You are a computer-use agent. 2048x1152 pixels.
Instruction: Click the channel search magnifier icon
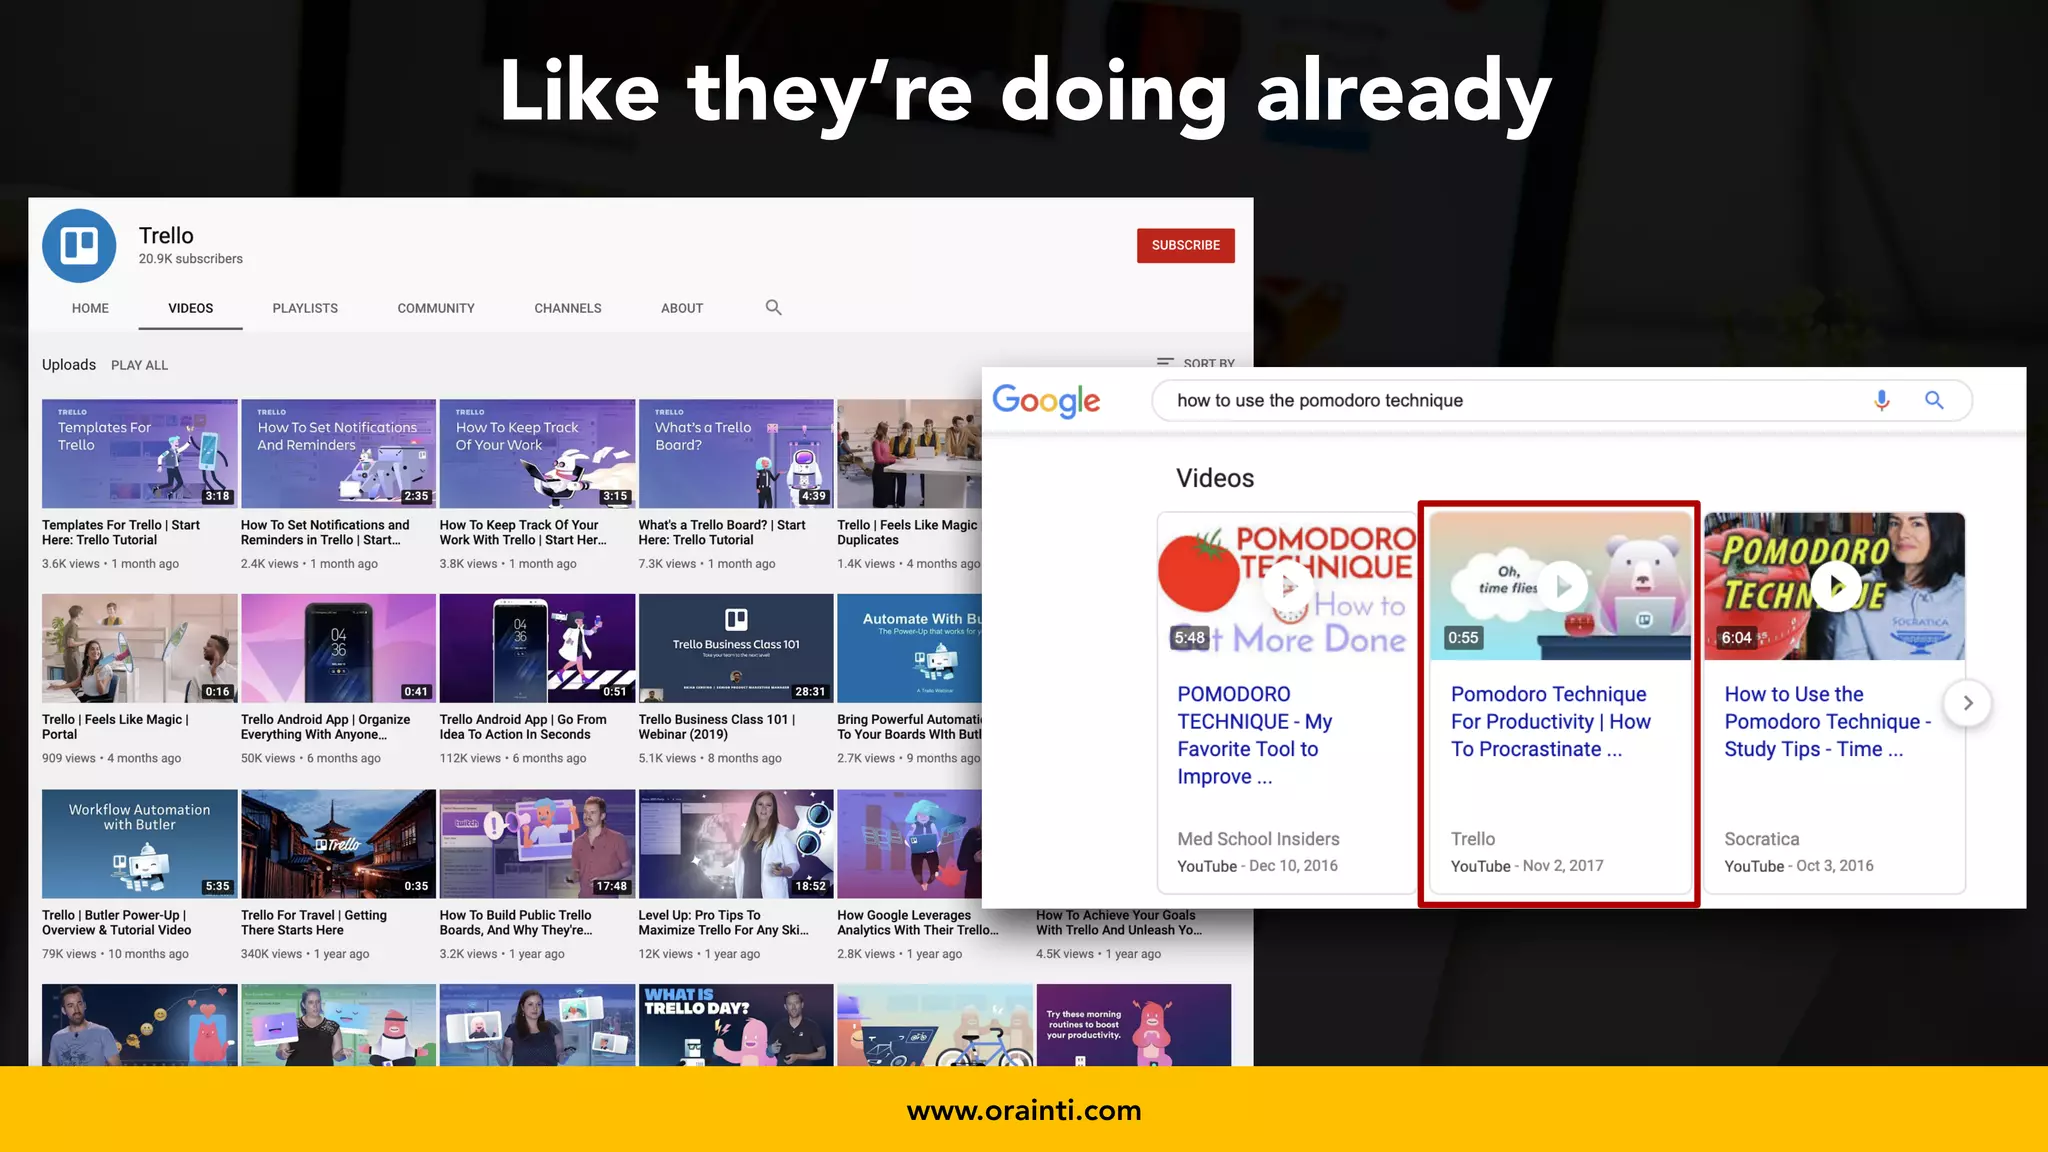773,308
